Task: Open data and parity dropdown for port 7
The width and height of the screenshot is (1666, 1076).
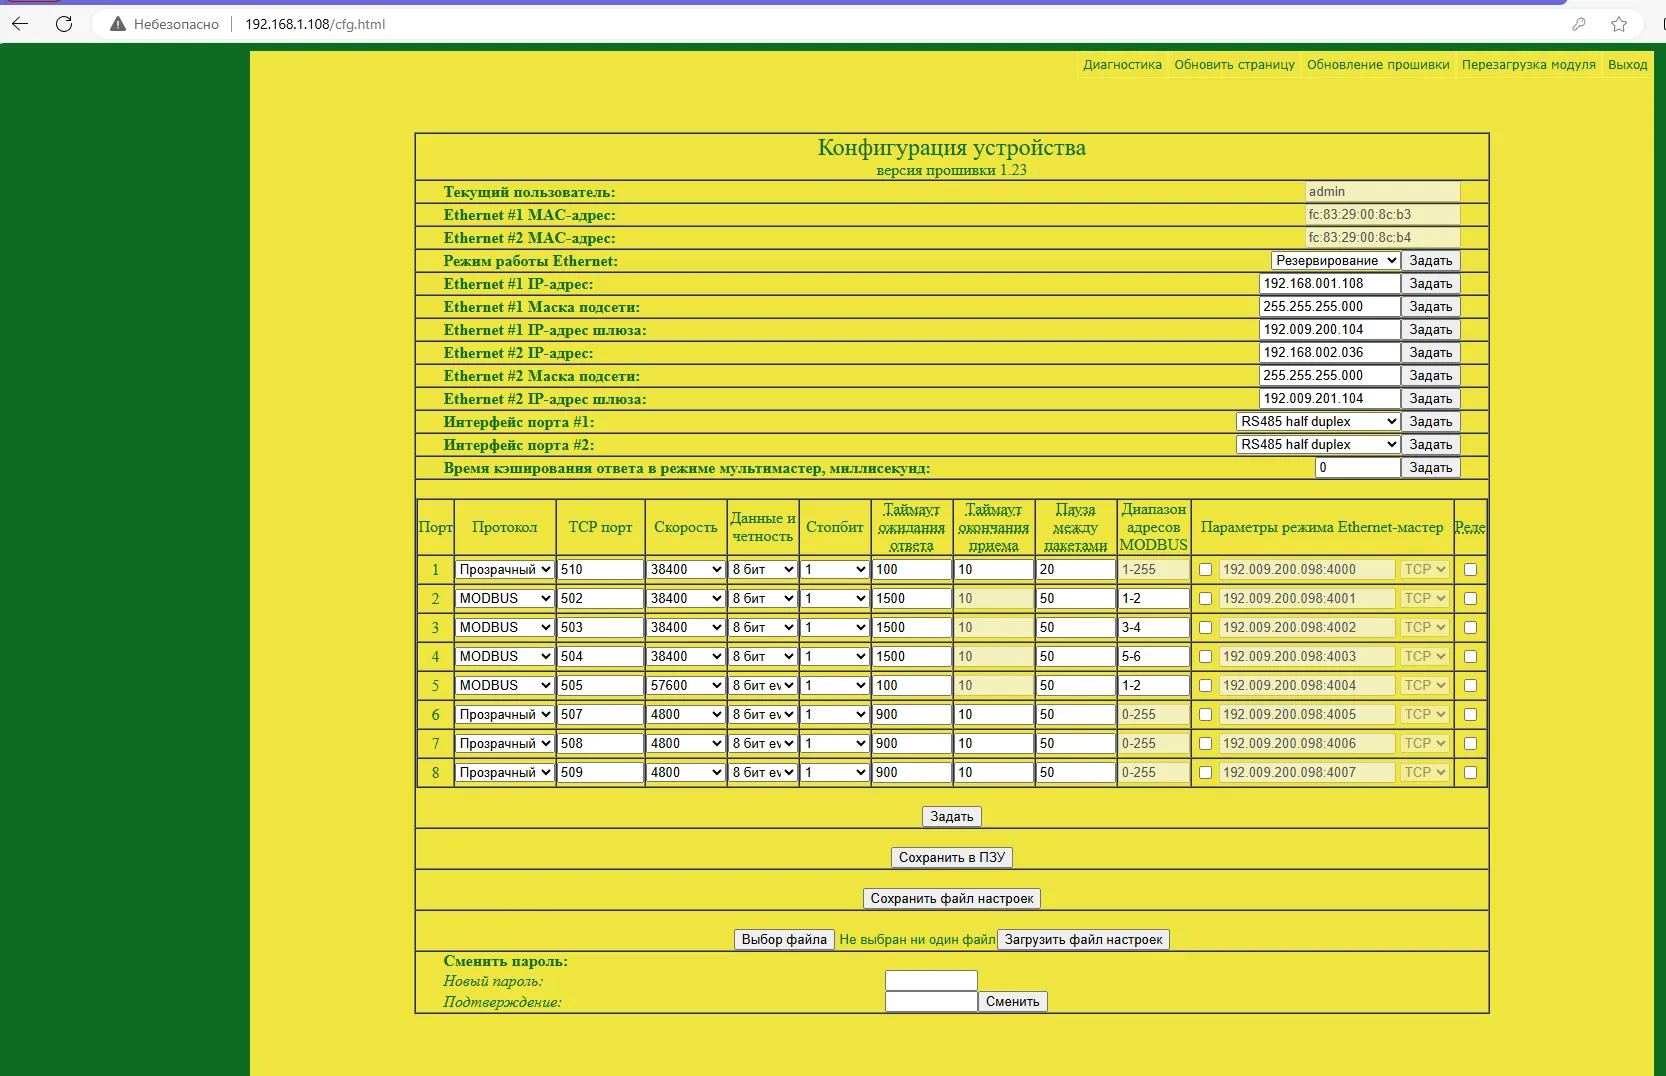Action: click(762, 744)
